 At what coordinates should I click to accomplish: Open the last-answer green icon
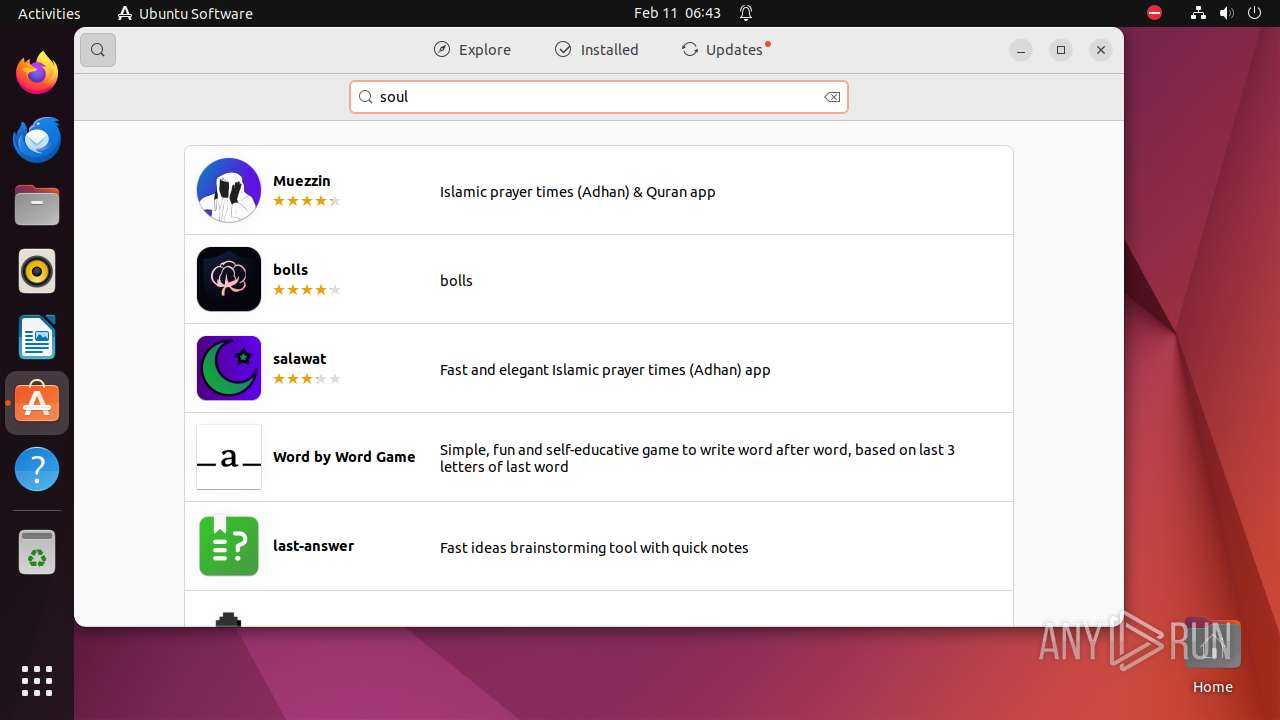pos(229,546)
